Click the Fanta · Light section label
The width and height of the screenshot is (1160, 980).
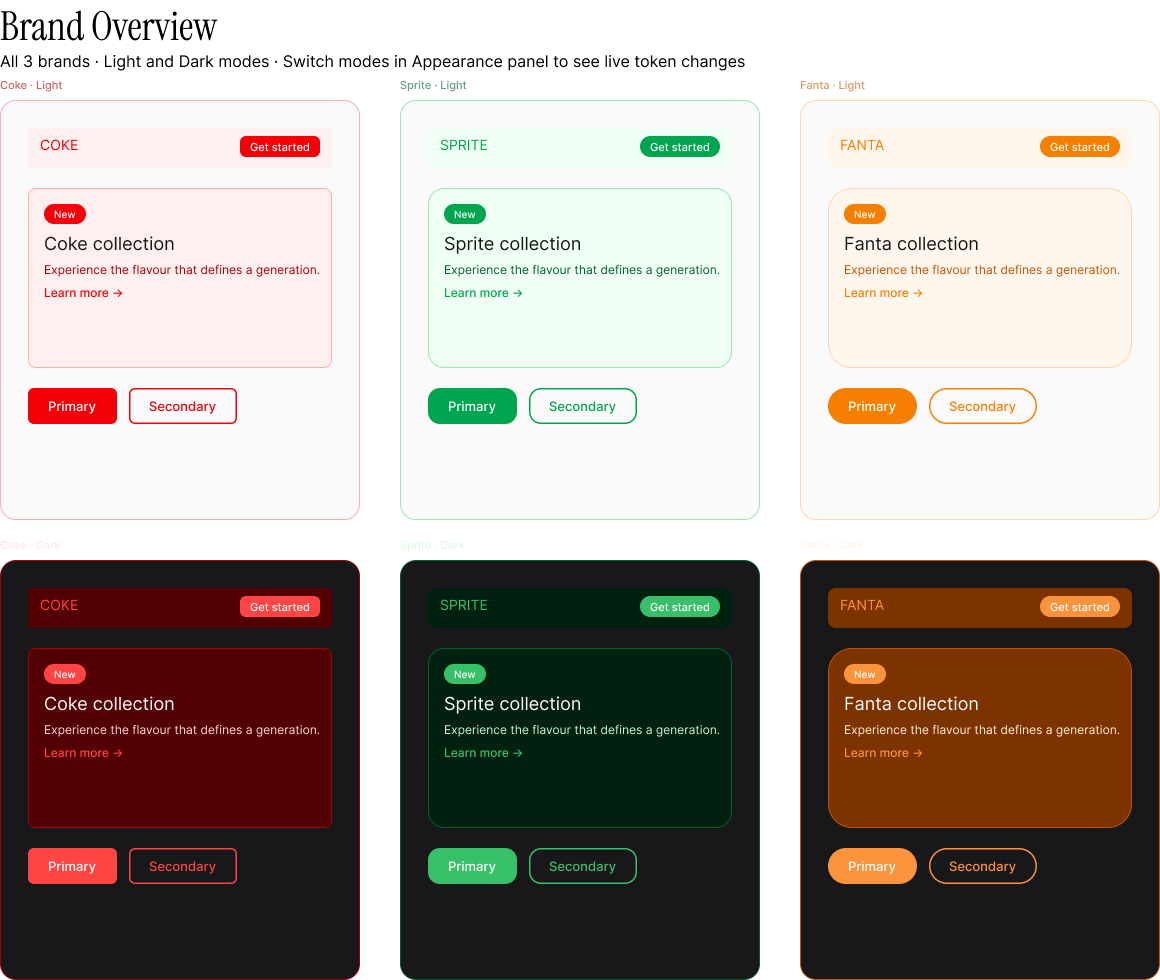point(832,85)
